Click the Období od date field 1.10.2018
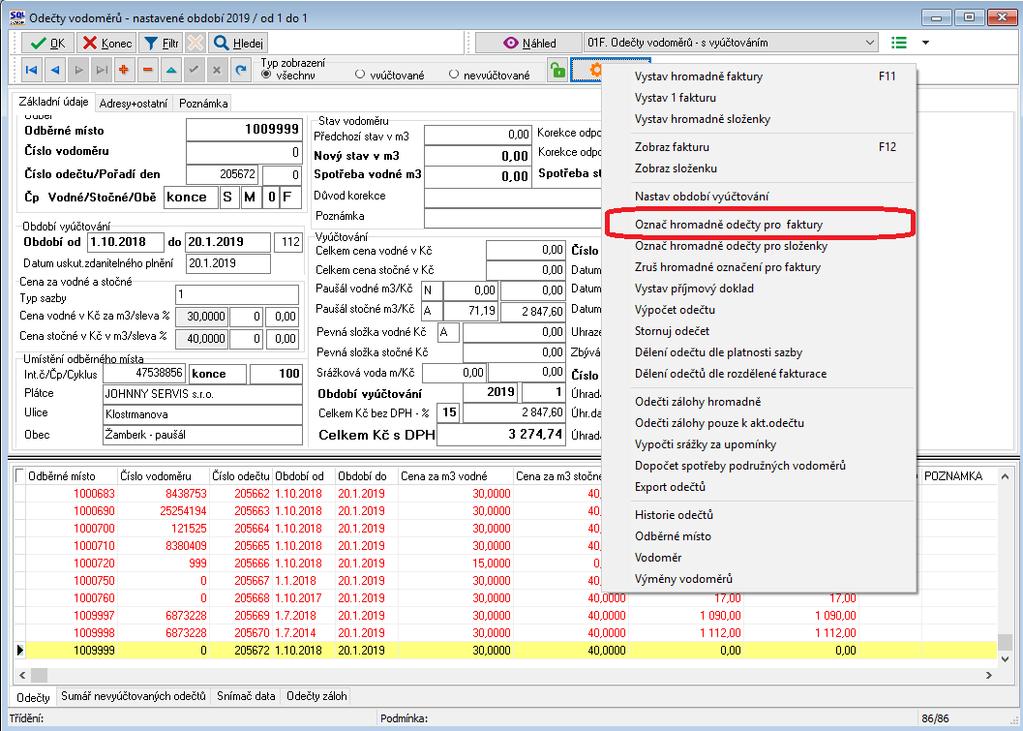This screenshot has height=731, width=1023. click(125, 241)
